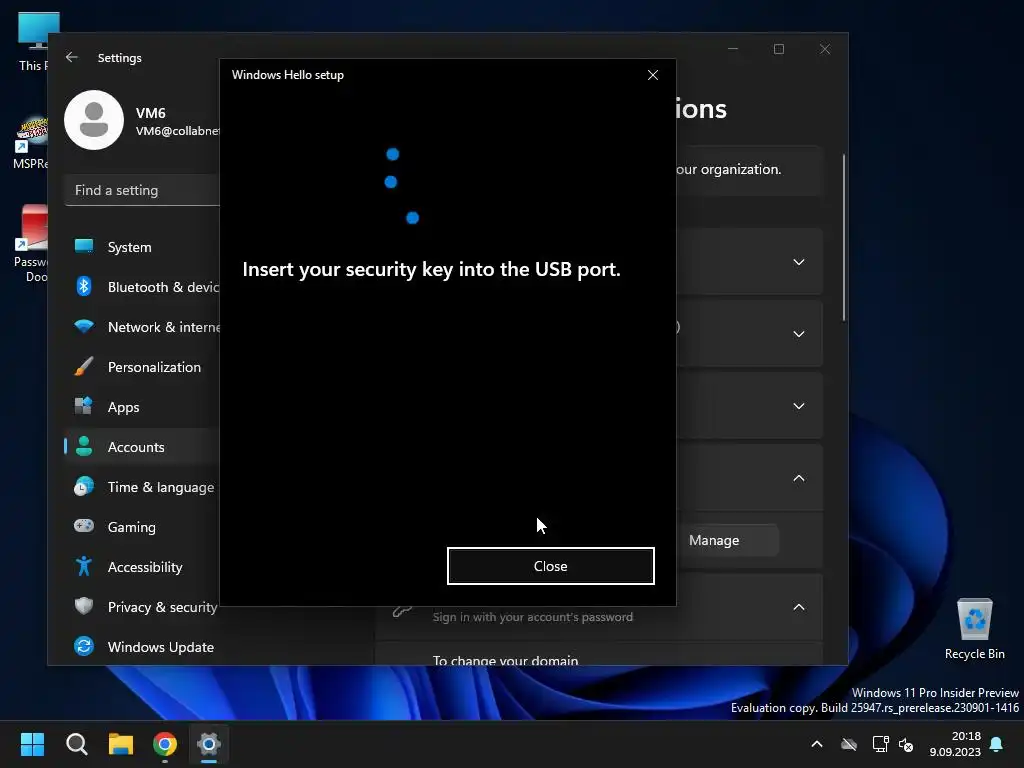Image resolution: width=1024 pixels, height=768 pixels.
Task: Open File Explorer from the taskbar
Action: (x=121, y=744)
